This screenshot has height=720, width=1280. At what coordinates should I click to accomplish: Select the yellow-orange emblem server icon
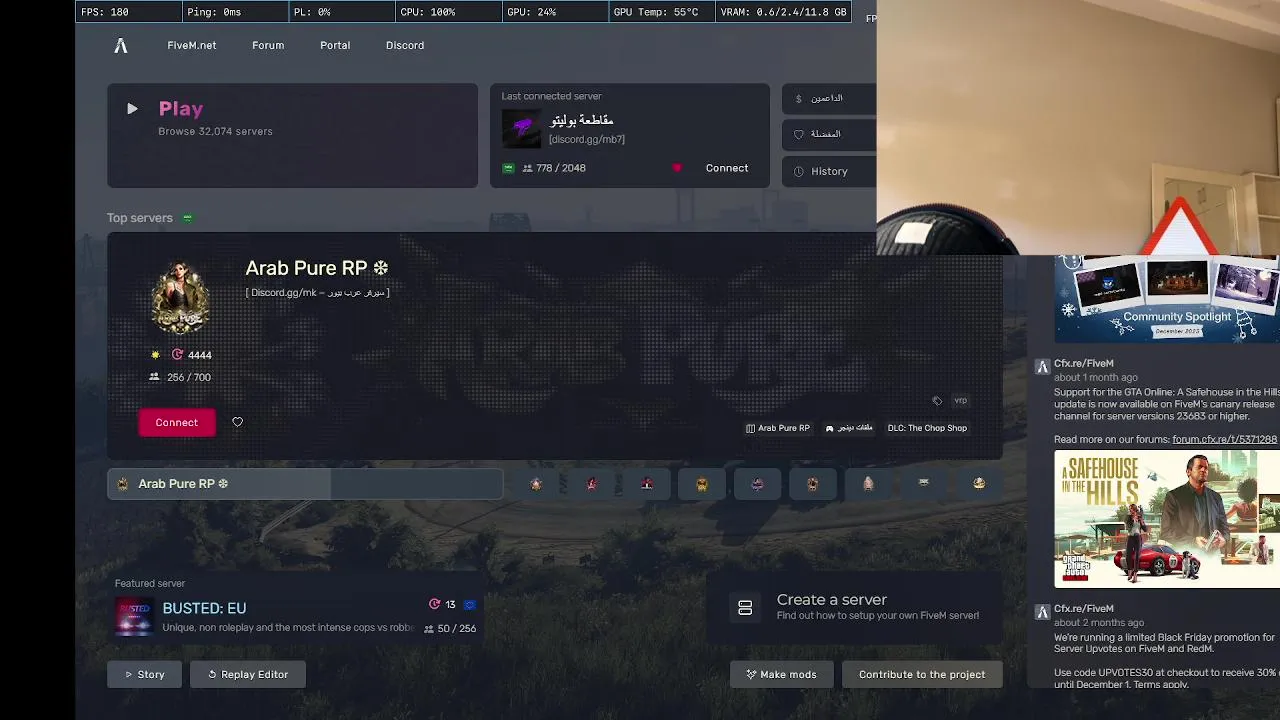pyautogui.click(x=702, y=484)
